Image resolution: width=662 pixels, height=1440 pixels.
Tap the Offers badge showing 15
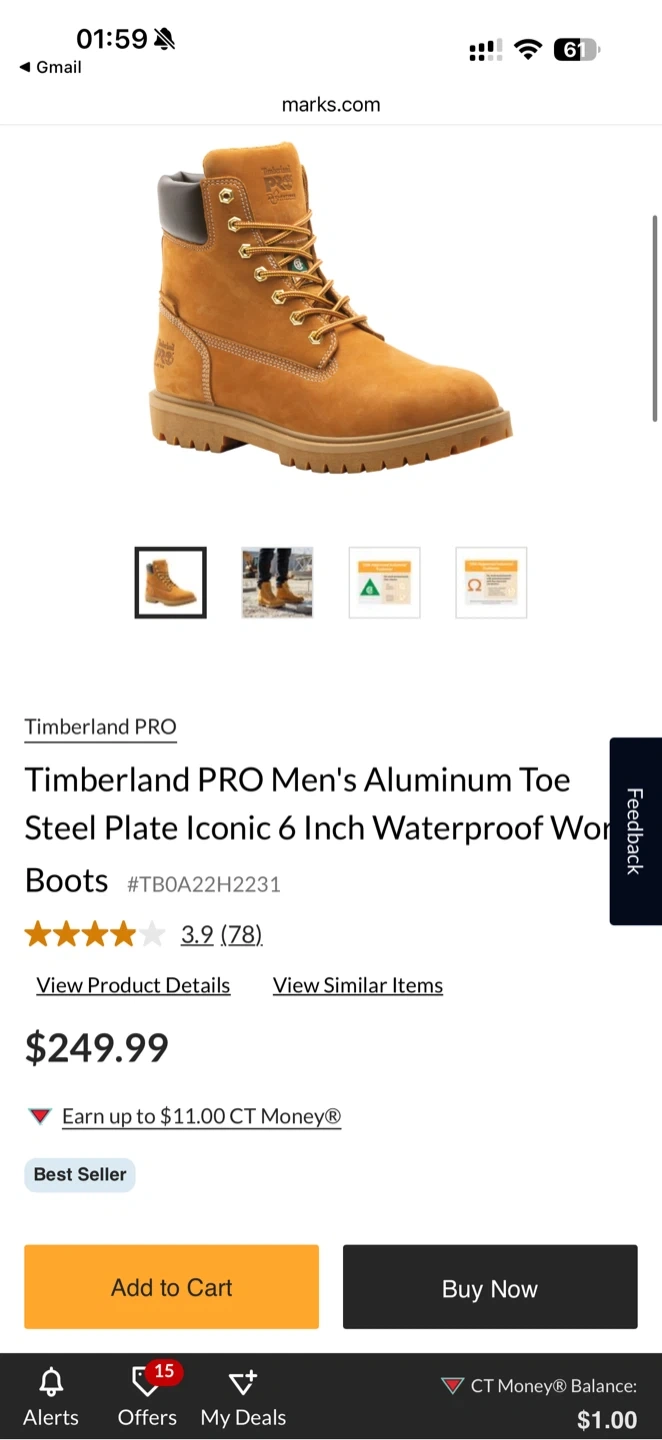164,1371
